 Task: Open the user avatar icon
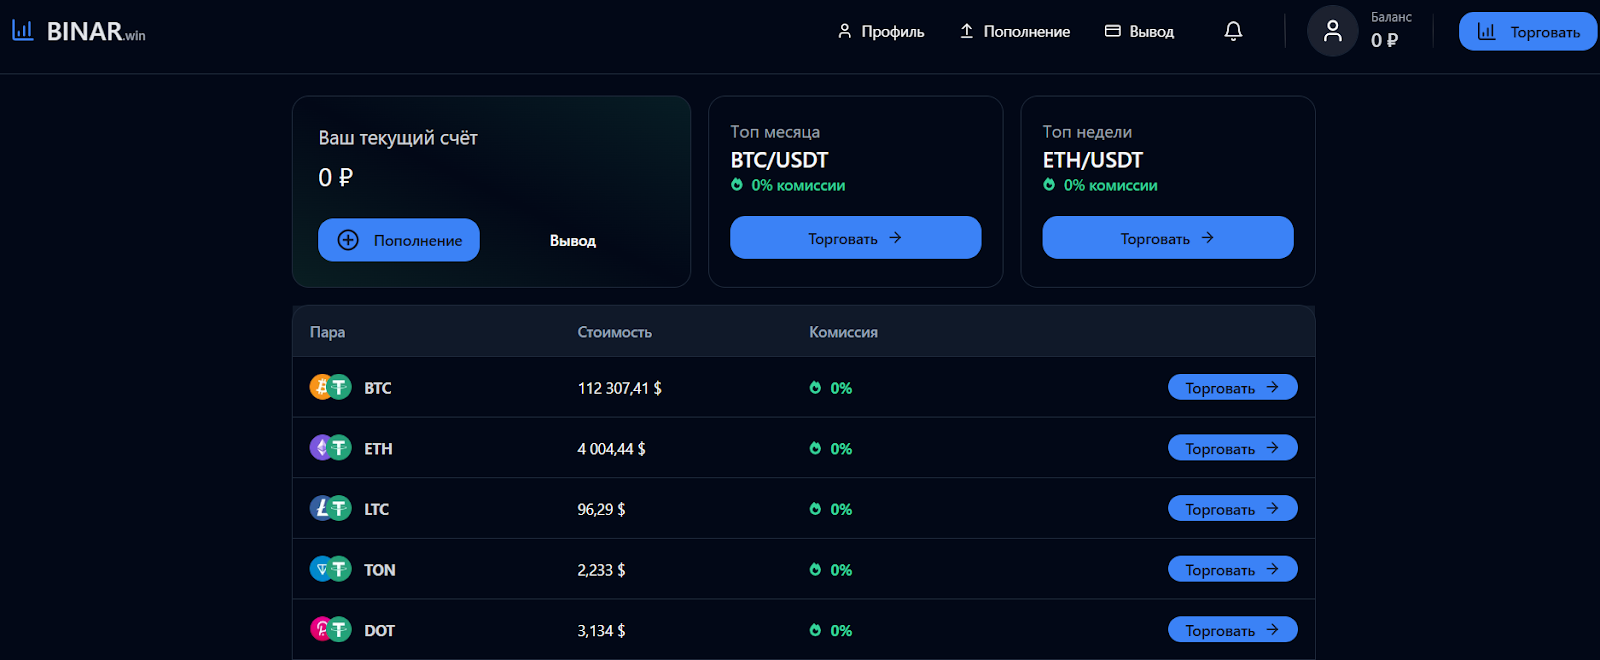click(1332, 31)
